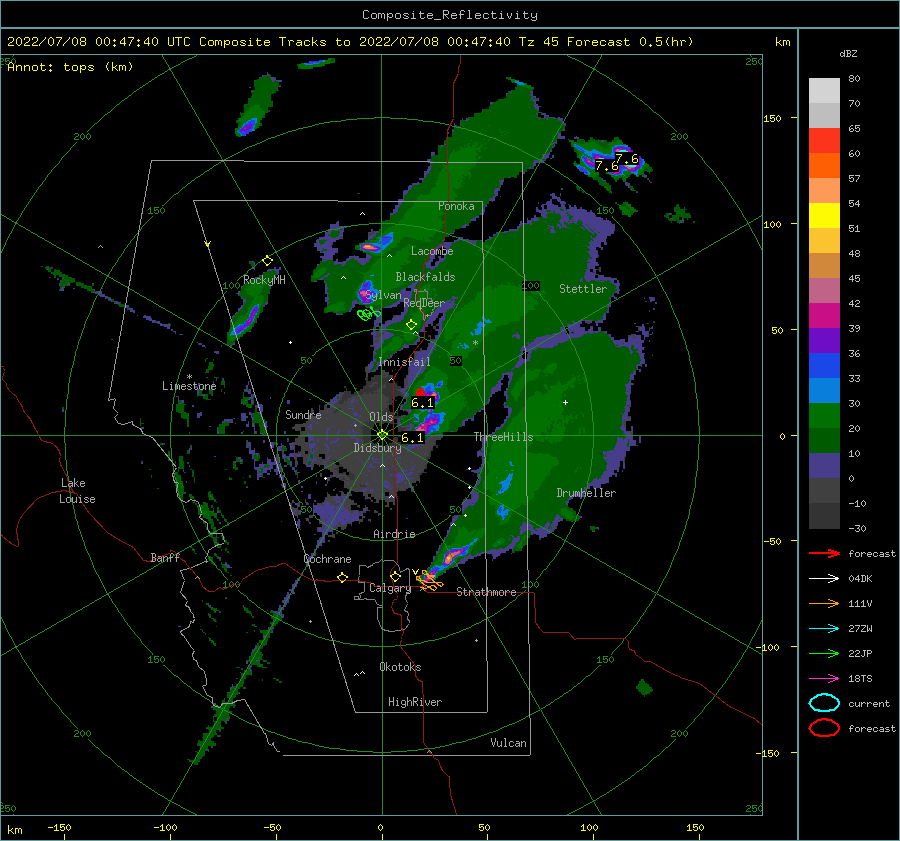The width and height of the screenshot is (900, 841).
Task: Select radar-center diamond marker at Olds
Action: [382, 435]
